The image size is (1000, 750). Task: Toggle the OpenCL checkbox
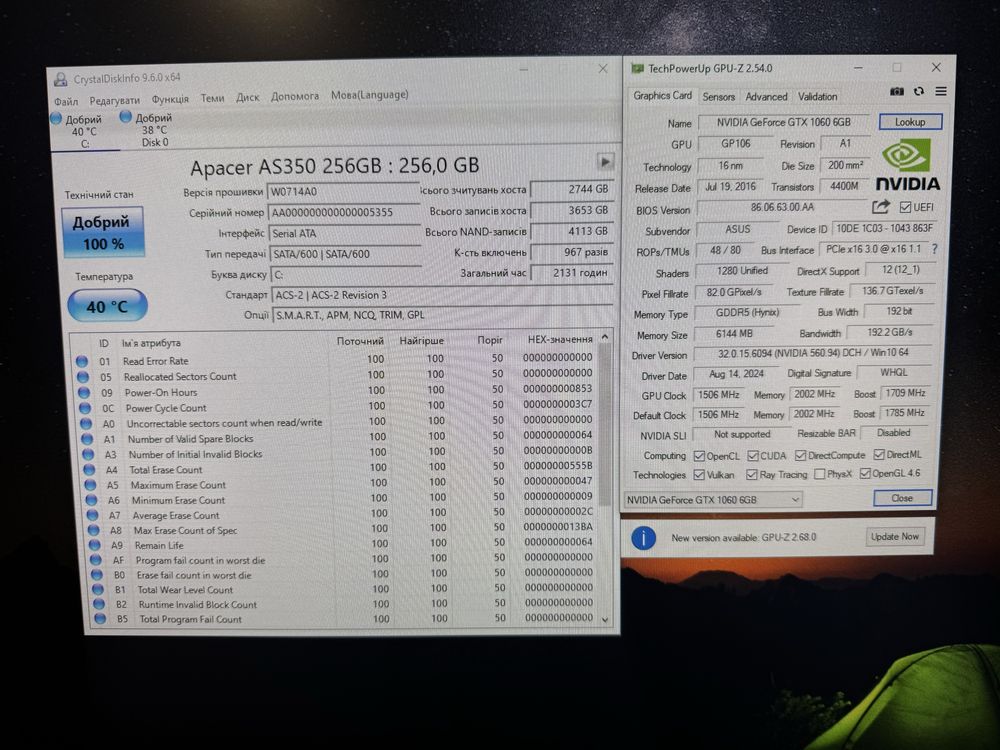click(699, 456)
